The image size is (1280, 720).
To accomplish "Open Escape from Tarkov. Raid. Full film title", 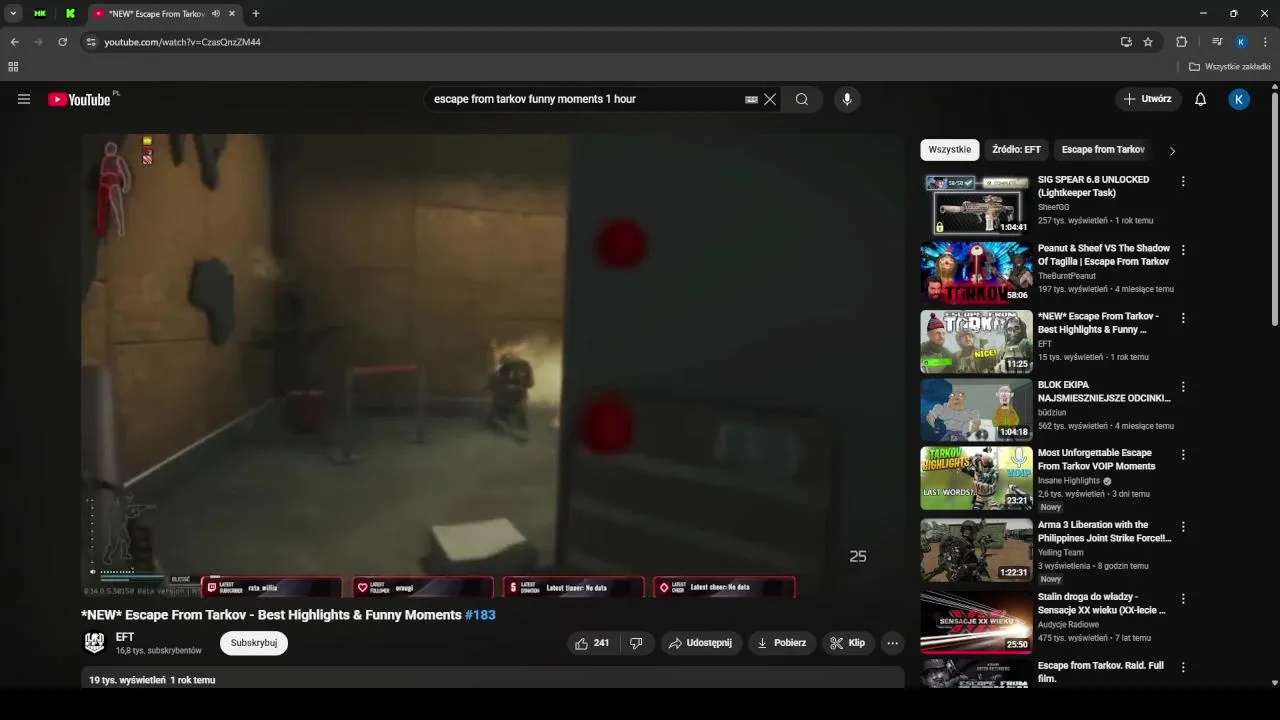I will [1101, 672].
